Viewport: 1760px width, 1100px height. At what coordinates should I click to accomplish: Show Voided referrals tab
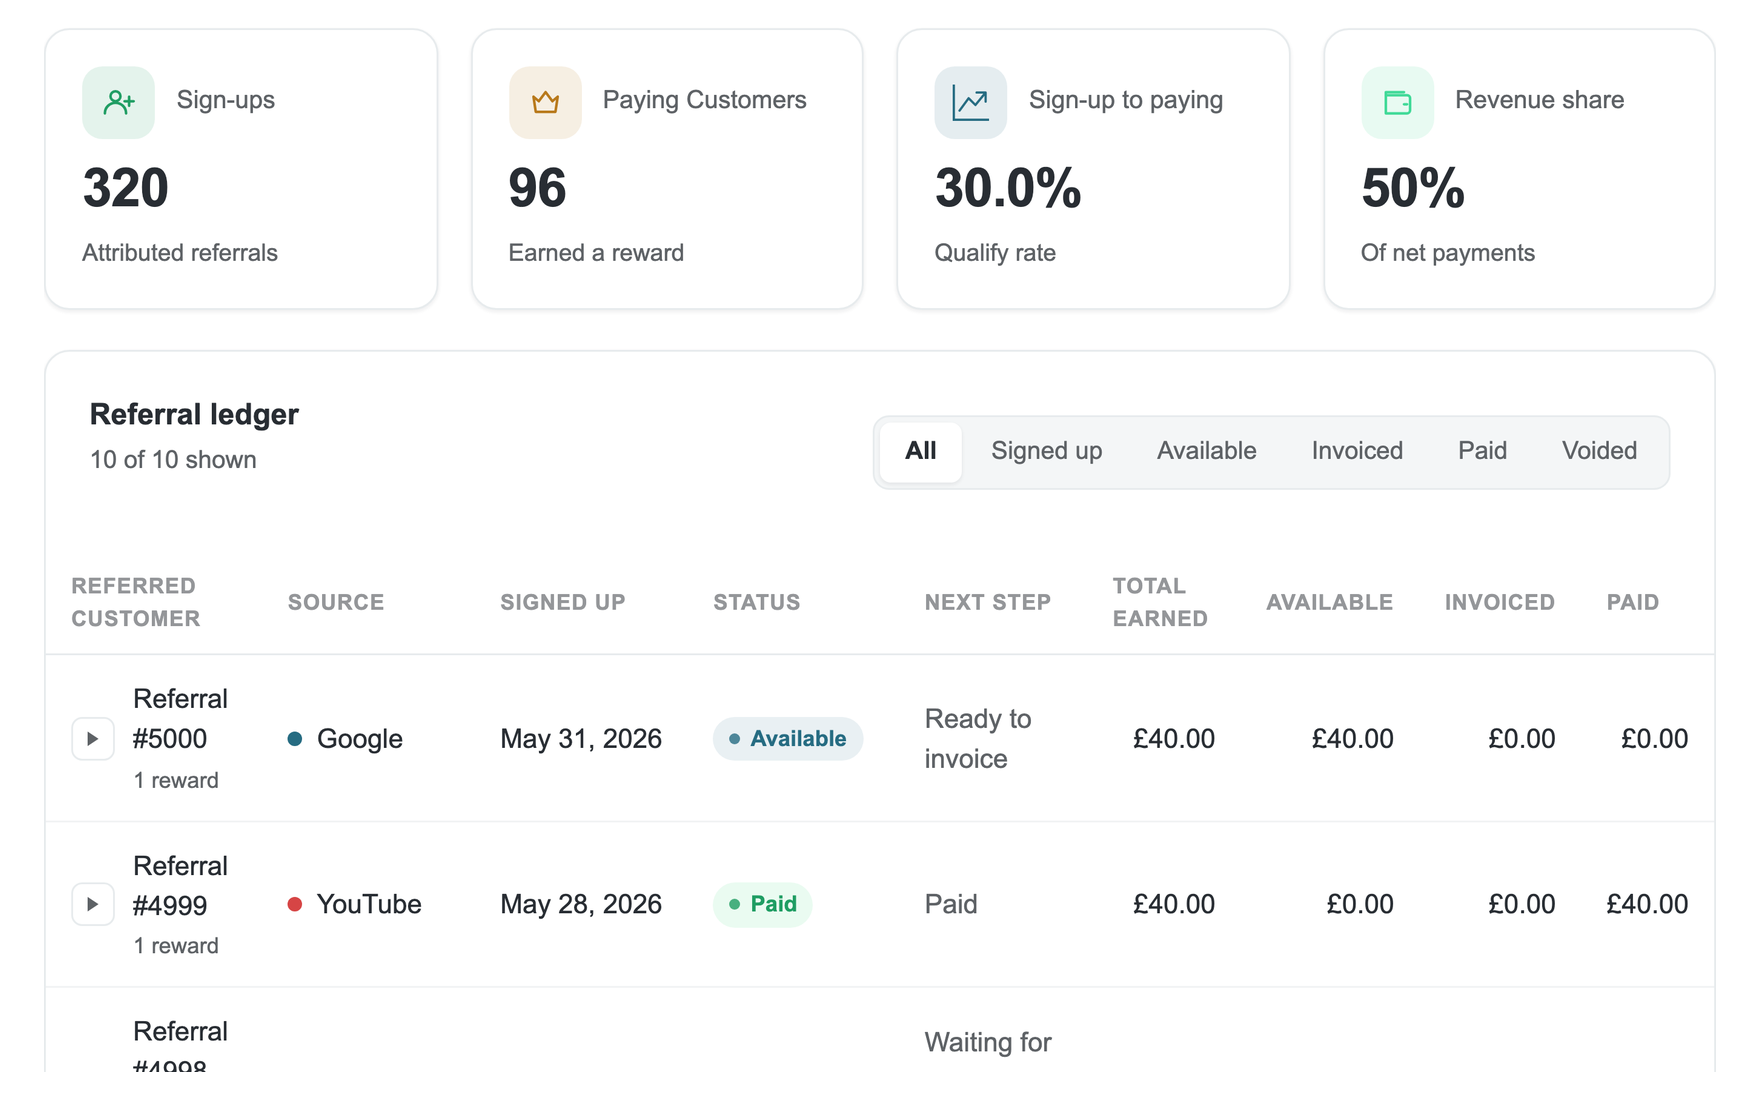click(1599, 451)
